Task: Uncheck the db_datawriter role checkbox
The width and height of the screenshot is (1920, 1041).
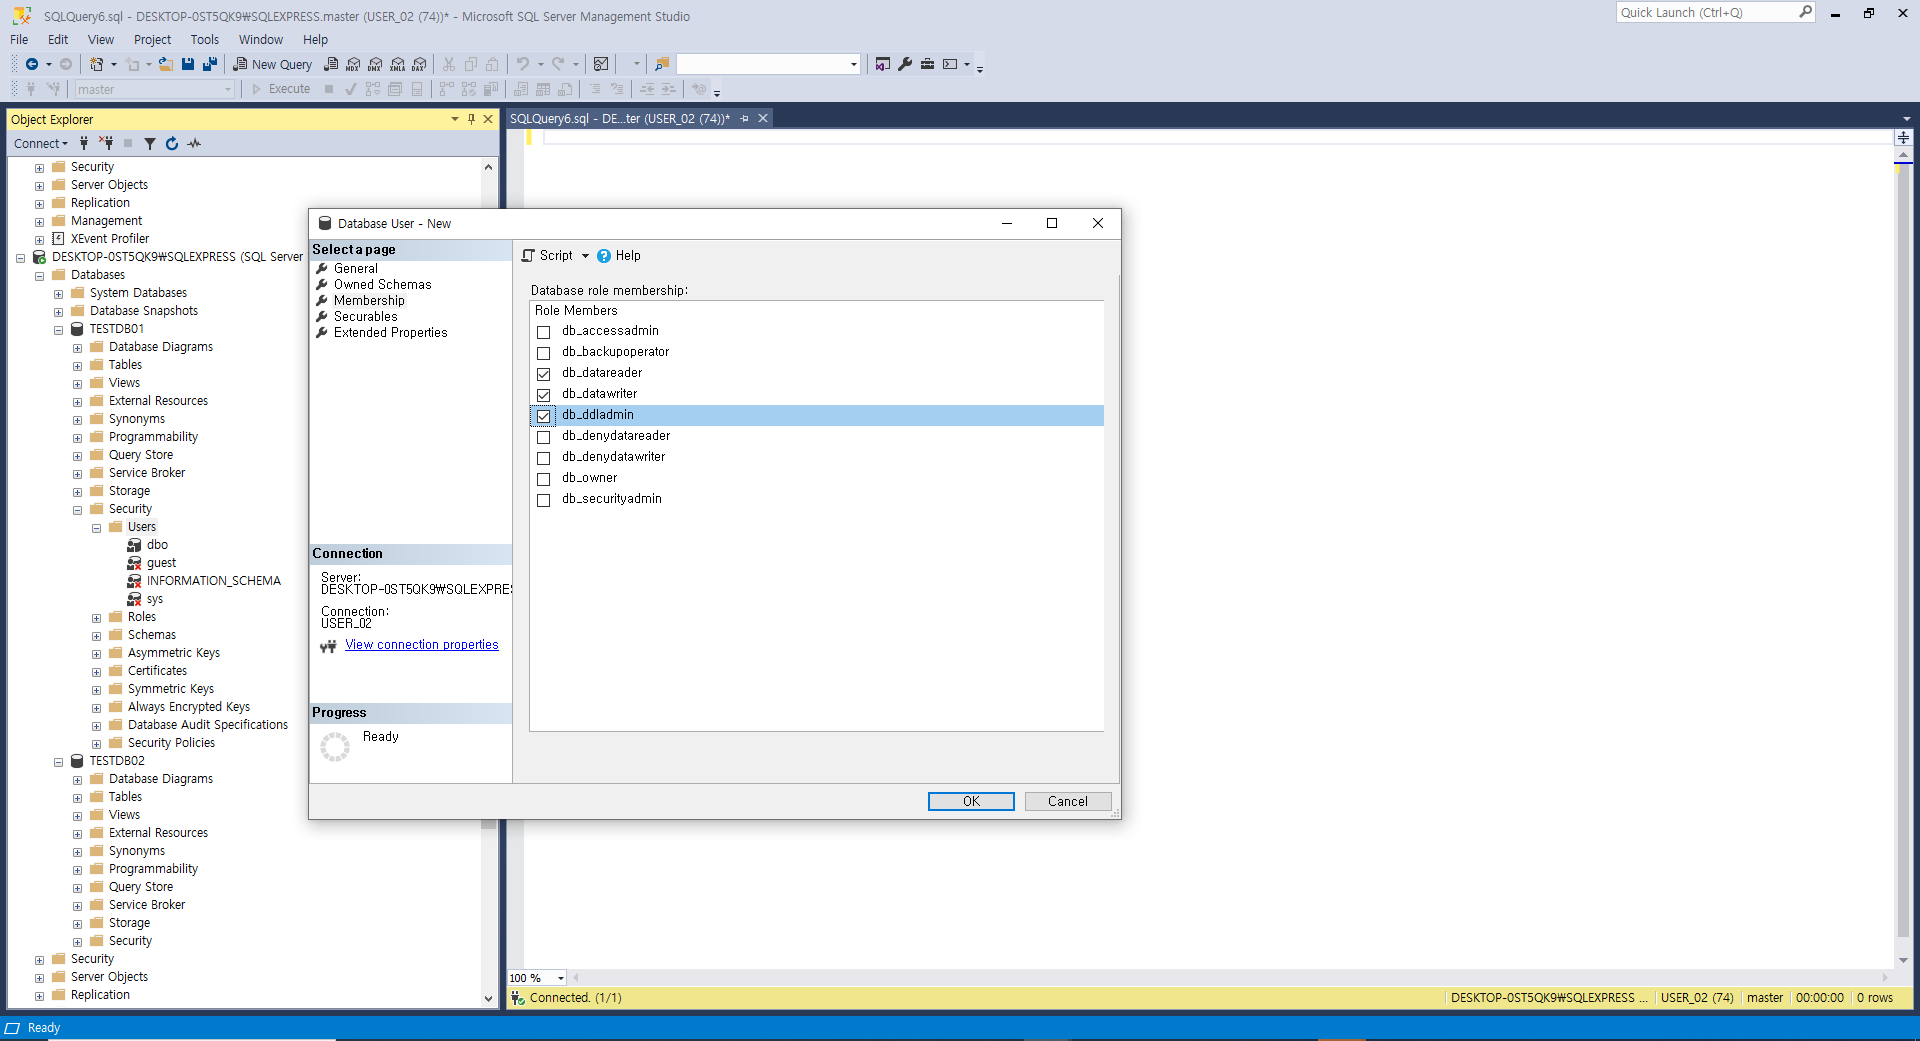Action: (x=544, y=395)
